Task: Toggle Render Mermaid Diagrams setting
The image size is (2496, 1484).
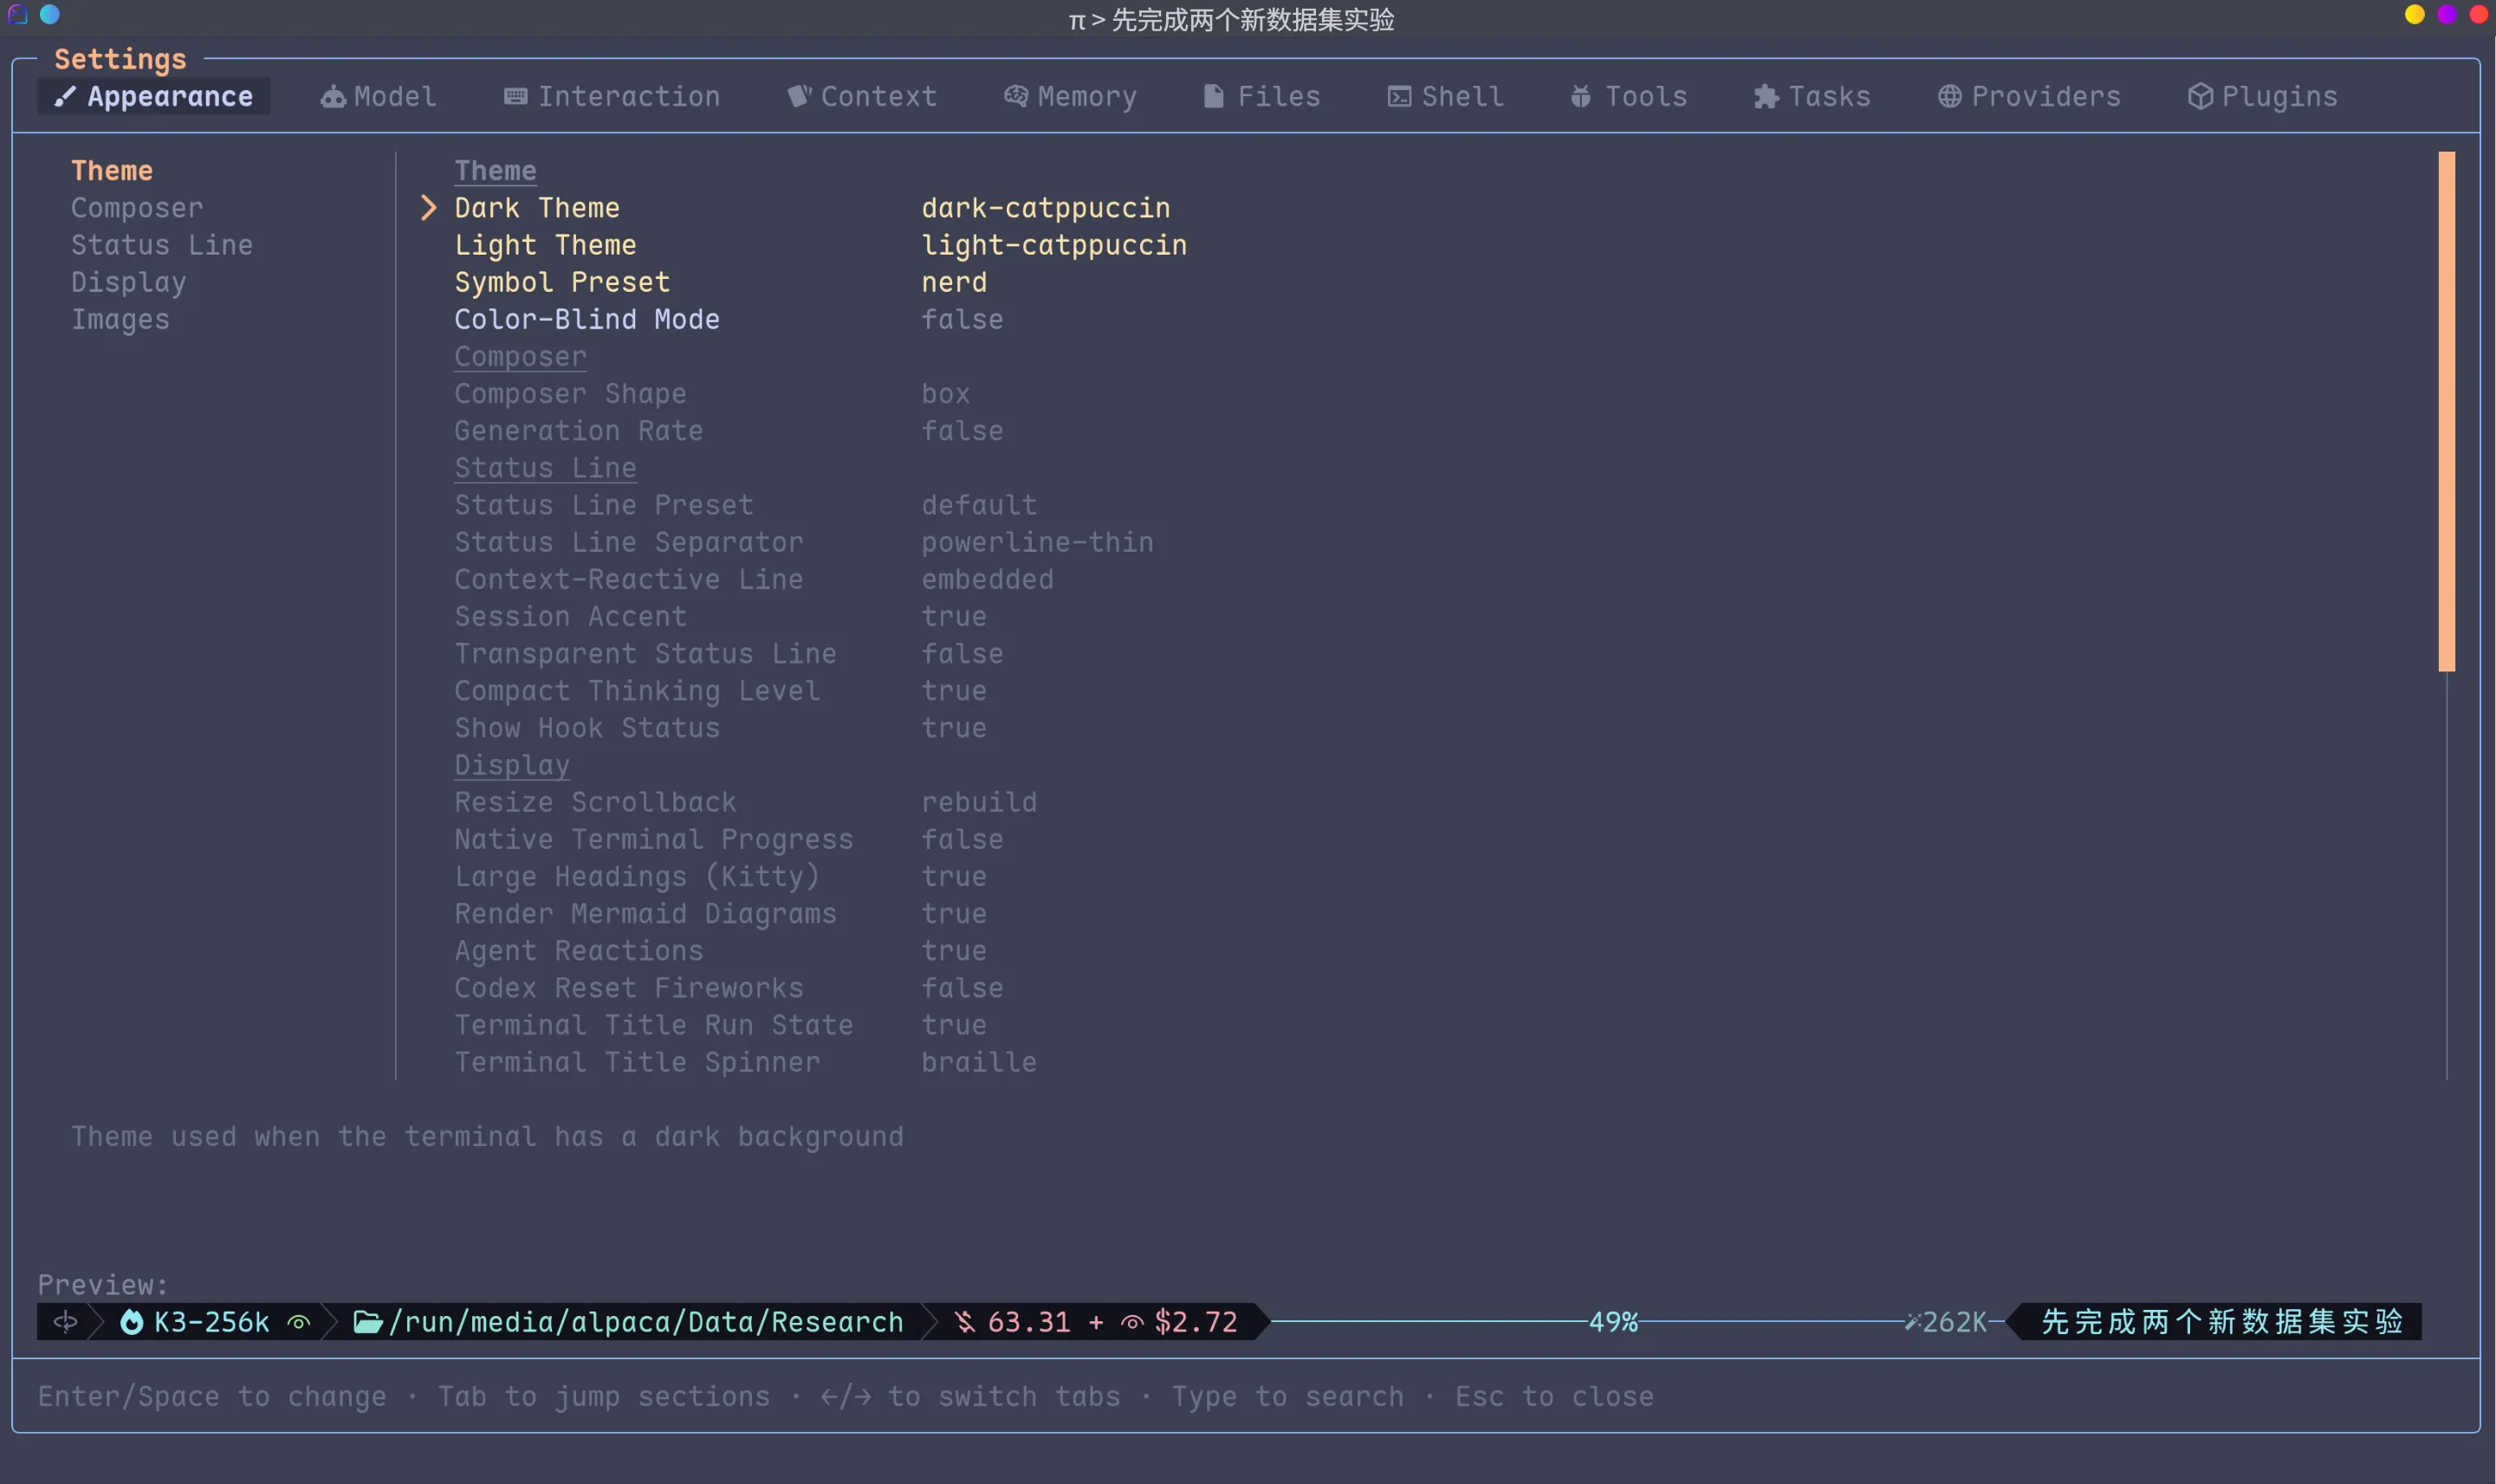Action: (x=721, y=914)
